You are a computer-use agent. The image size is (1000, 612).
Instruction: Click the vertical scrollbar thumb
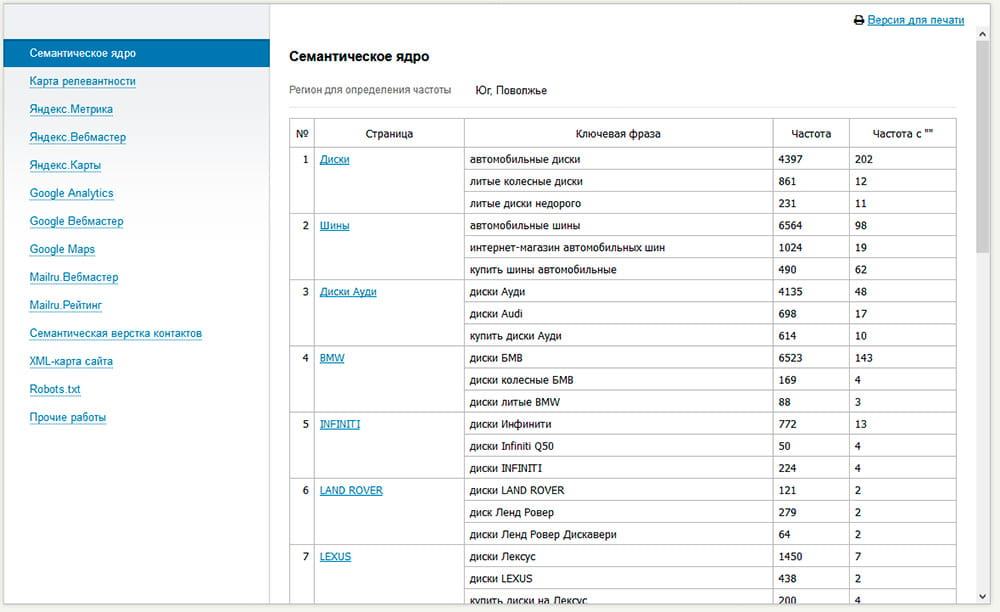(983, 148)
